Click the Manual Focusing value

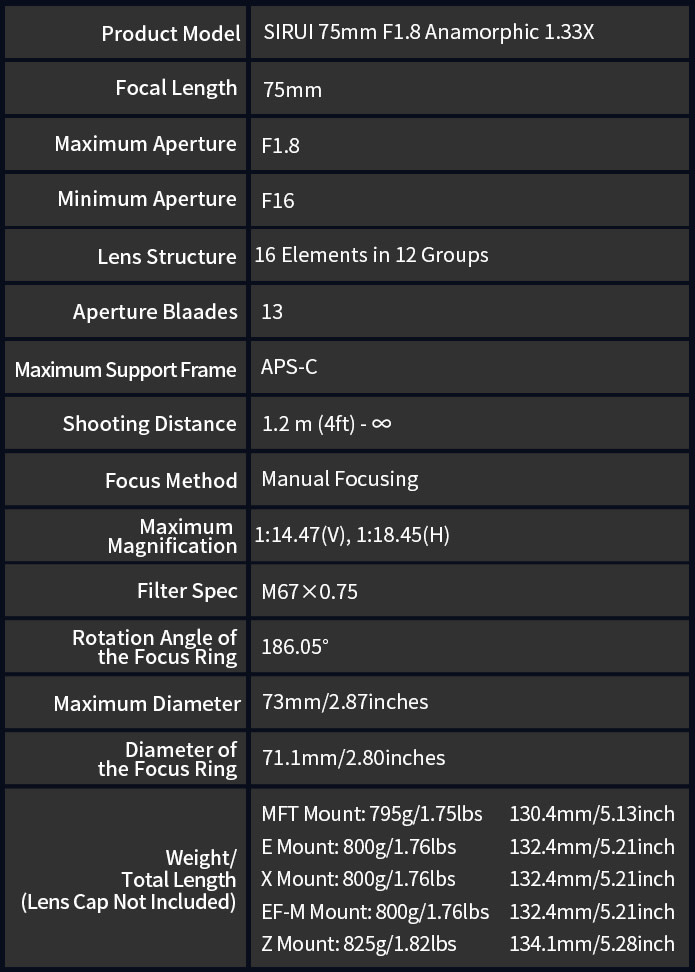(x=340, y=479)
